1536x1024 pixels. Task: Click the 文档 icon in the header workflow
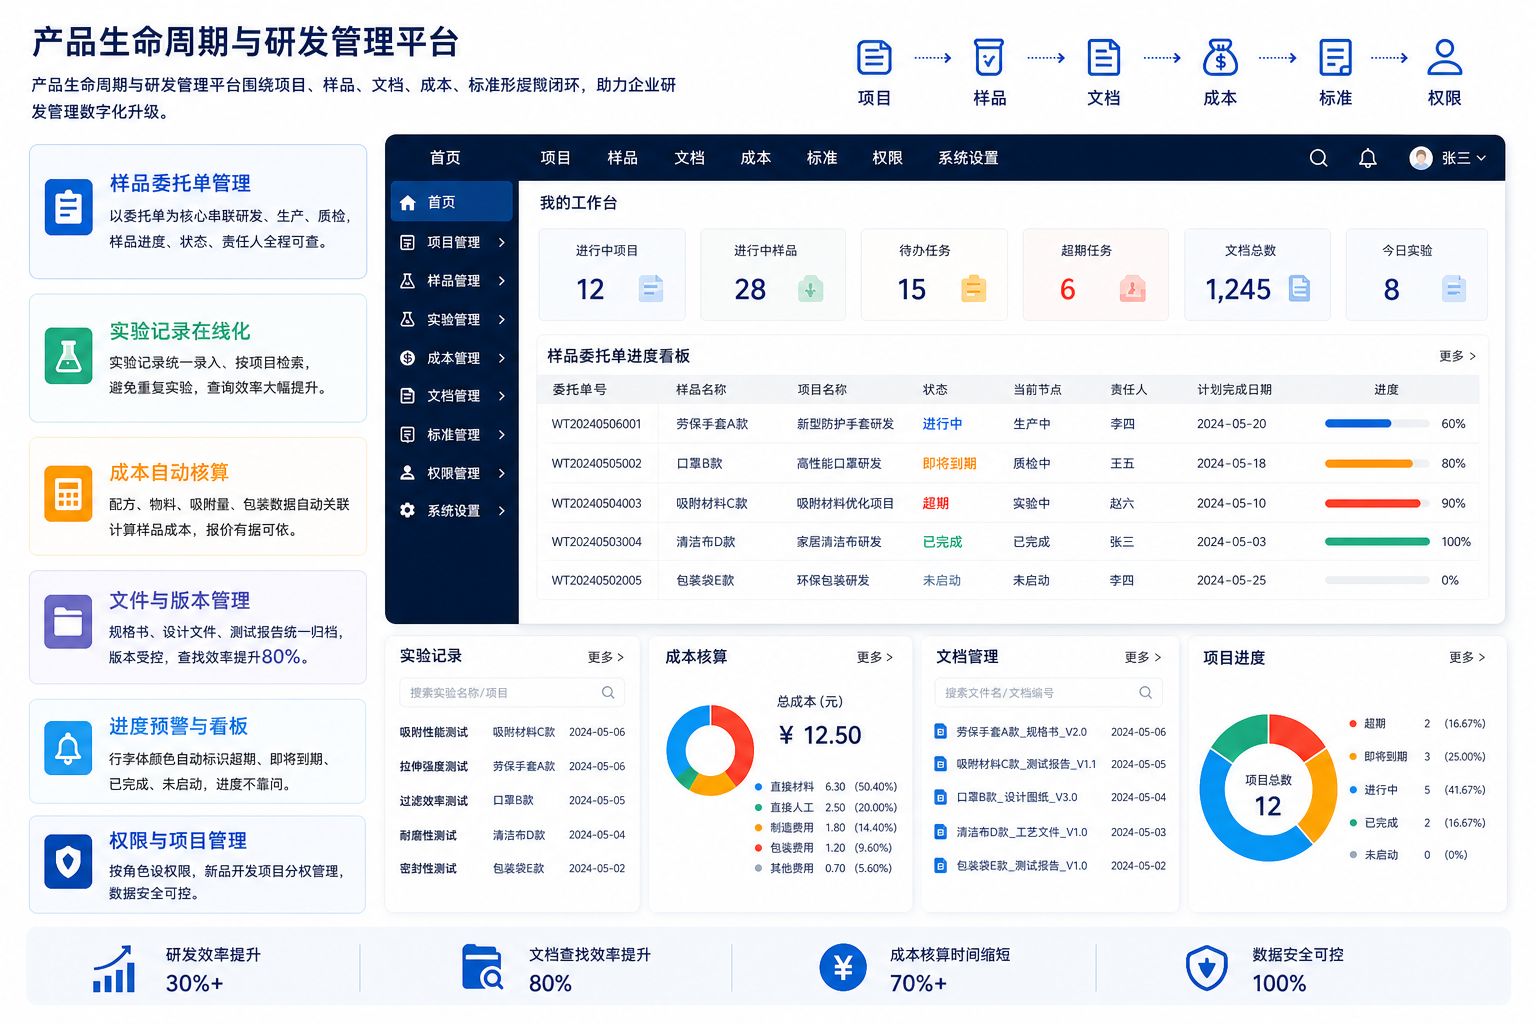(x=1104, y=58)
